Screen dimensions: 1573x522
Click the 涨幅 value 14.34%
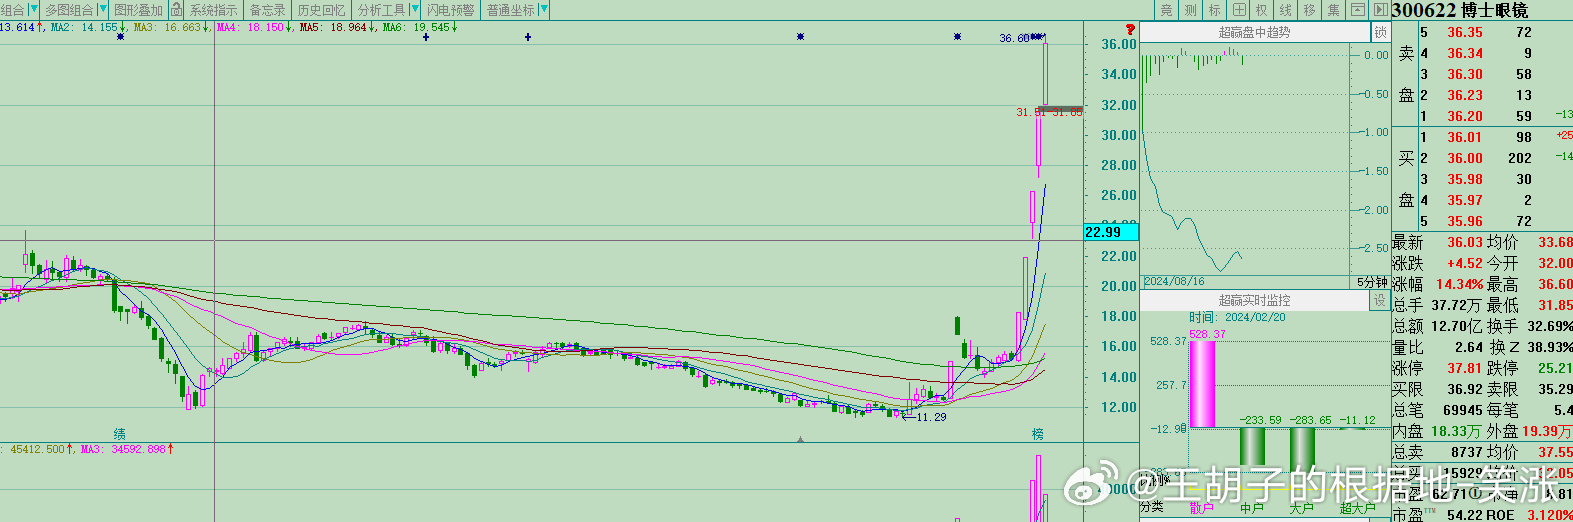(x=1459, y=284)
